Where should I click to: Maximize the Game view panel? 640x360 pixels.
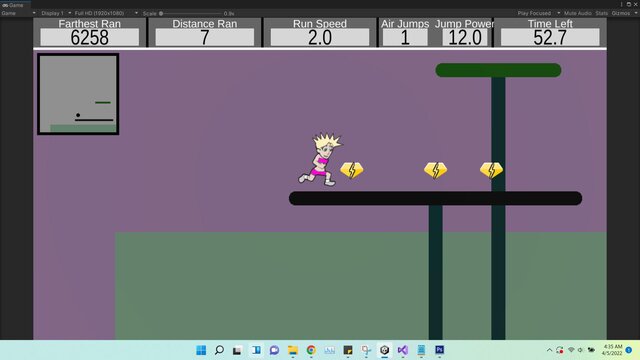point(629,4)
